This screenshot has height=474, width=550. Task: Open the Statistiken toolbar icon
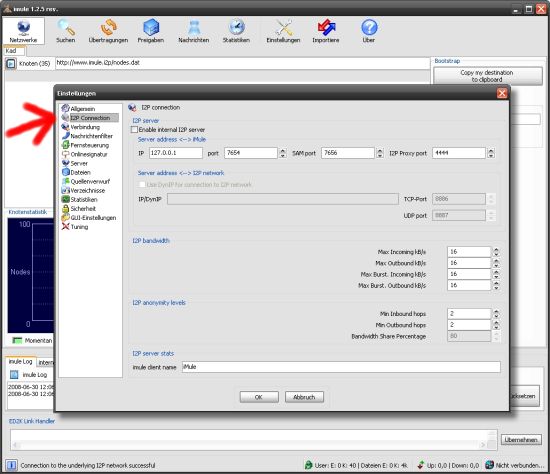coord(236,31)
